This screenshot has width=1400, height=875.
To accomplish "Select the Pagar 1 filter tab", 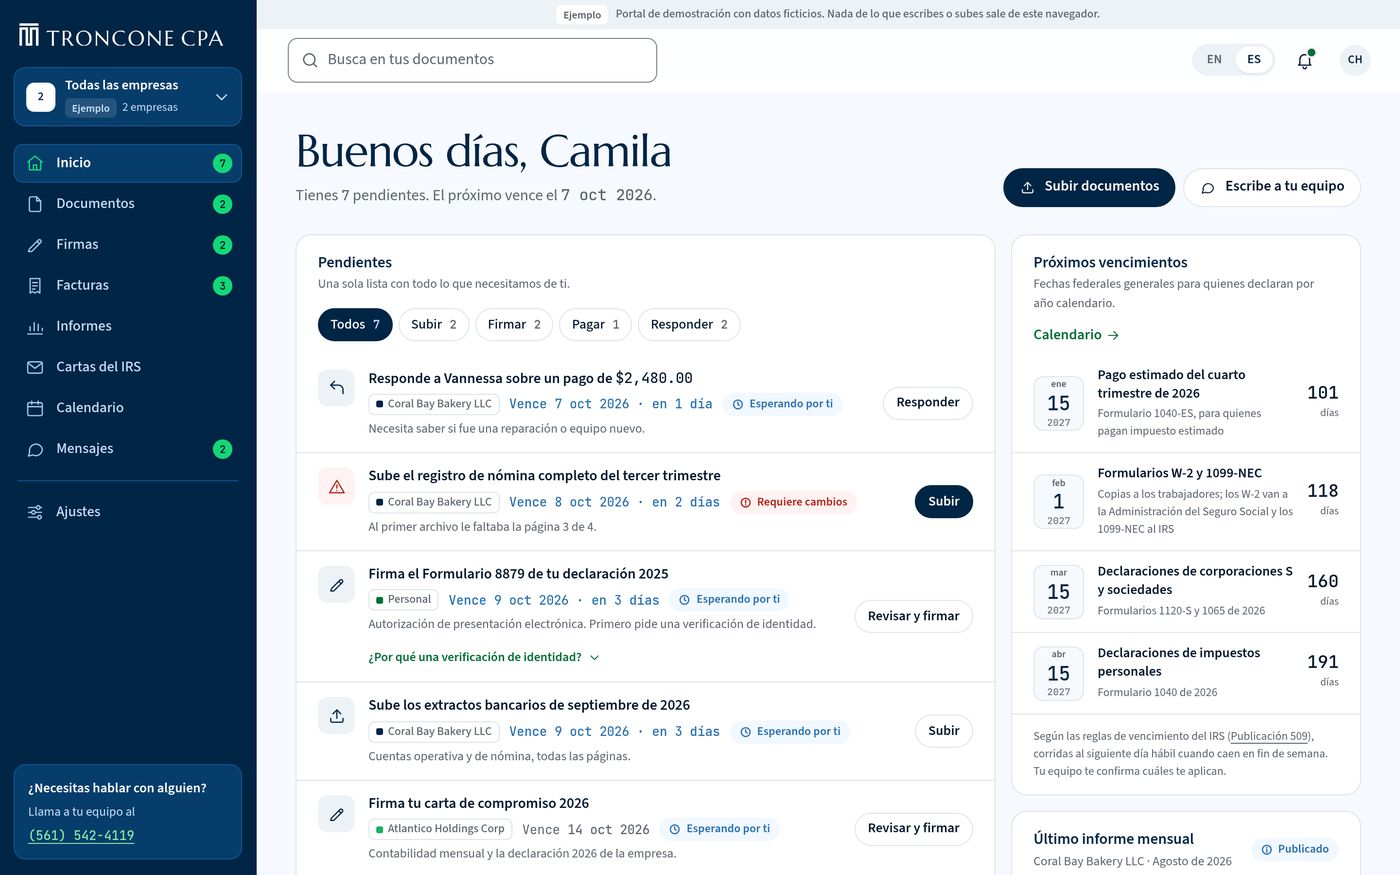I will coord(595,324).
